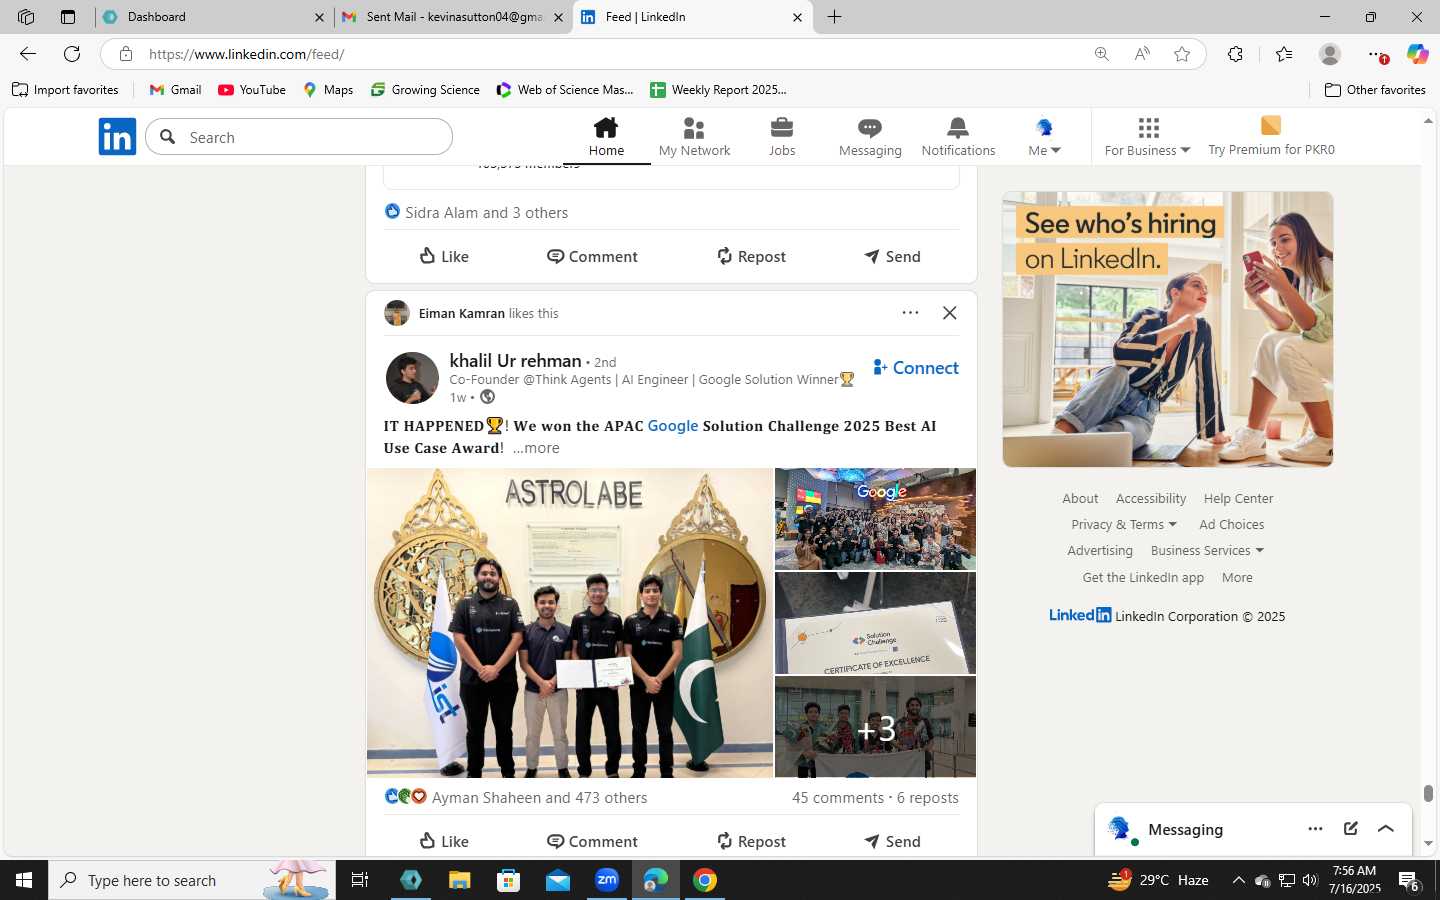View Ayman Shaheen and 473 others reactions
The width and height of the screenshot is (1440, 900).
click(x=516, y=797)
